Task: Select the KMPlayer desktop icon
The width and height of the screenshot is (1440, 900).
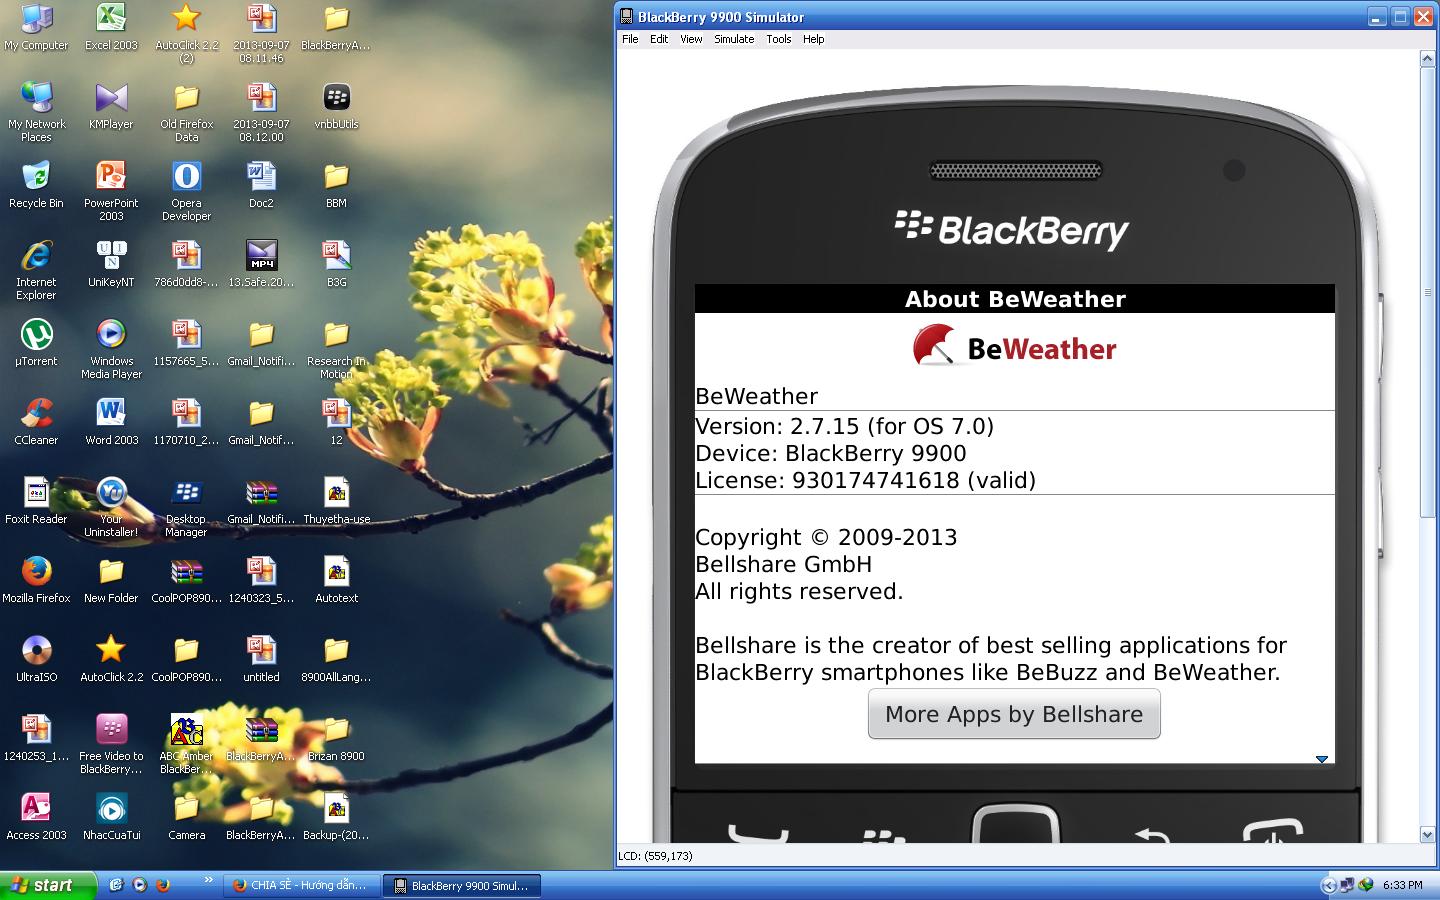Action: tap(111, 99)
